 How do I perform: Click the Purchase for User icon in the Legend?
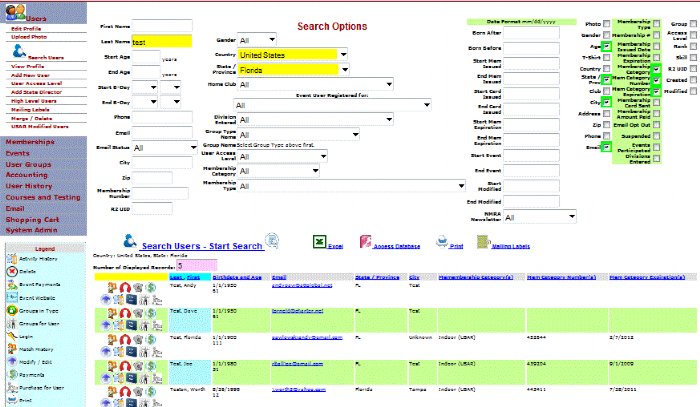(12, 388)
